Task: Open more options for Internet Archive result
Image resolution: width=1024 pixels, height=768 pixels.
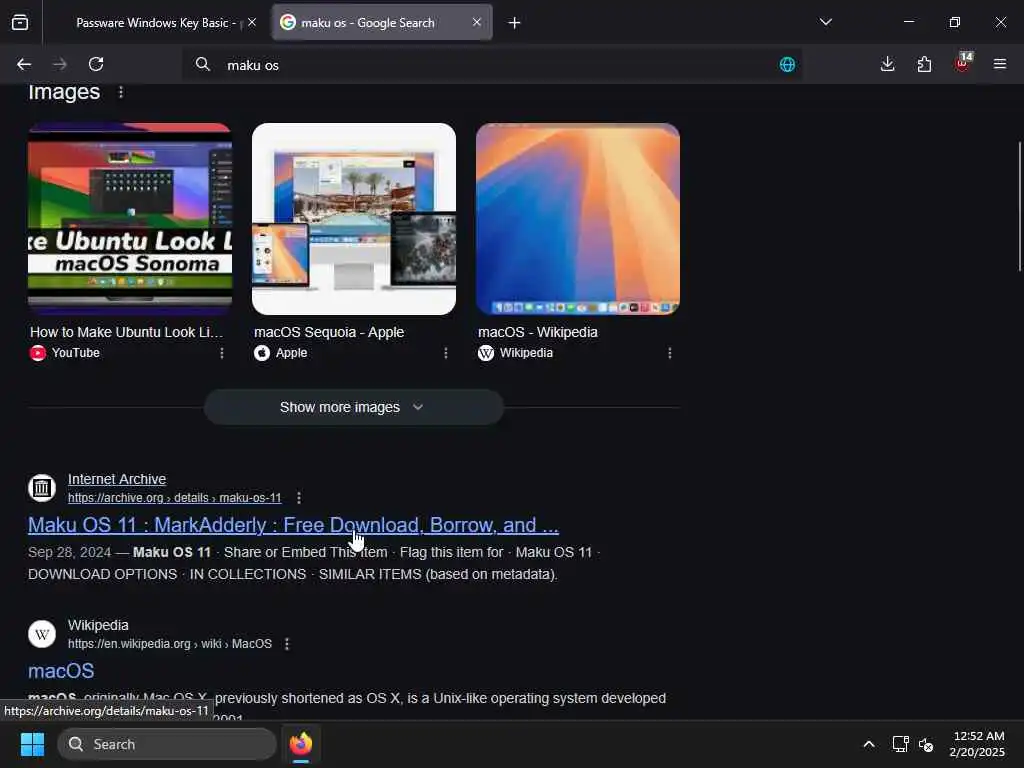Action: pos(299,498)
